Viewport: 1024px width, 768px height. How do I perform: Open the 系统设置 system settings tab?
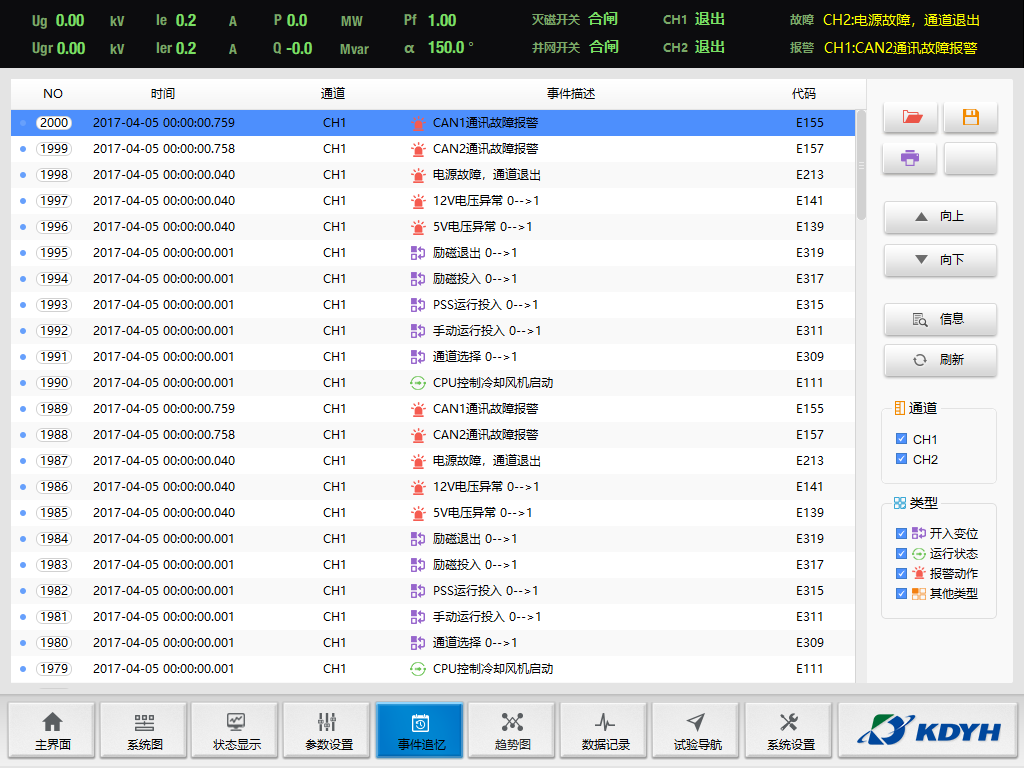(x=789, y=731)
